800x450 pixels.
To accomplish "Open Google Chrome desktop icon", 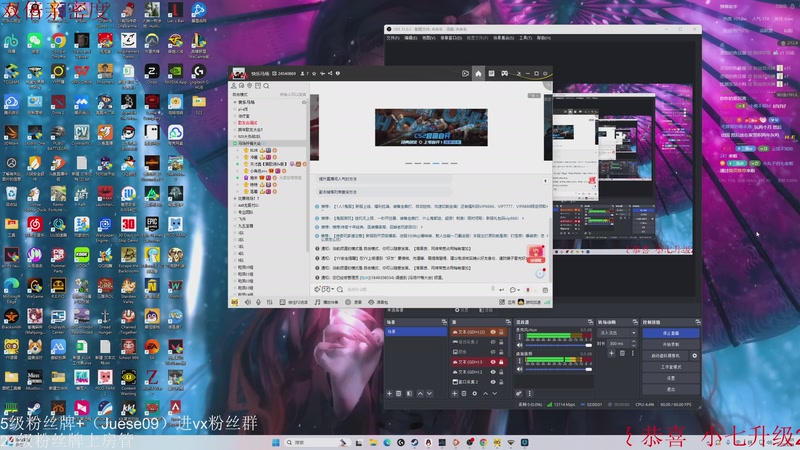I will point(58,43).
